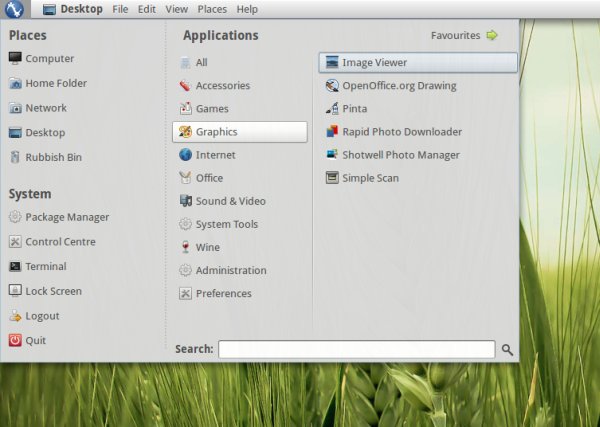Open Computer icon in Places
This screenshot has height=427, width=600.
[x=15, y=59]
